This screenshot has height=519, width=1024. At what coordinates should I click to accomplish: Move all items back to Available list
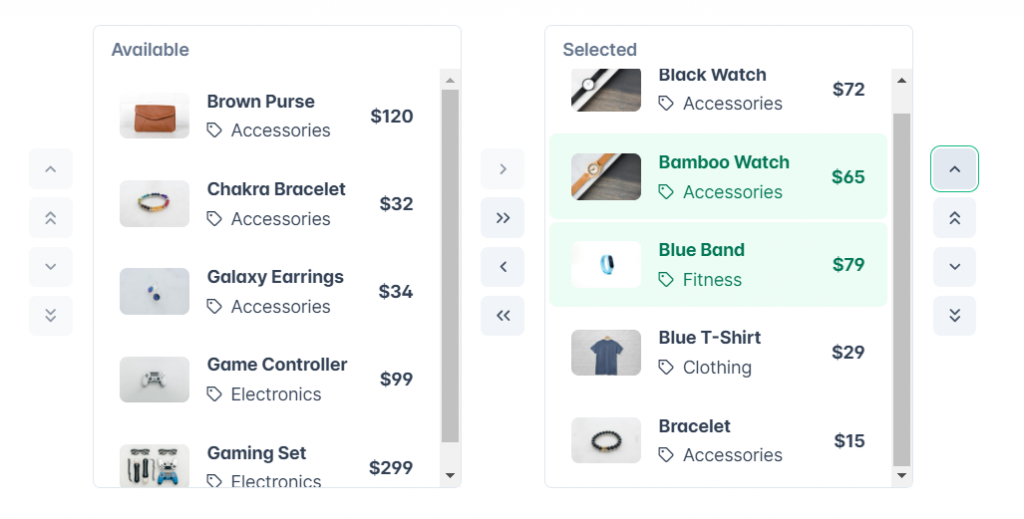(x=503, y=316)
